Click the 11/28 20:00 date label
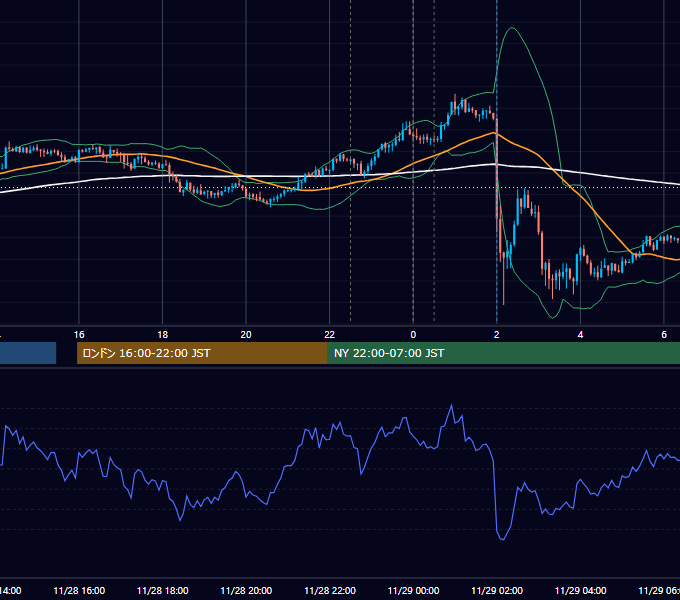 coord(246,590)
